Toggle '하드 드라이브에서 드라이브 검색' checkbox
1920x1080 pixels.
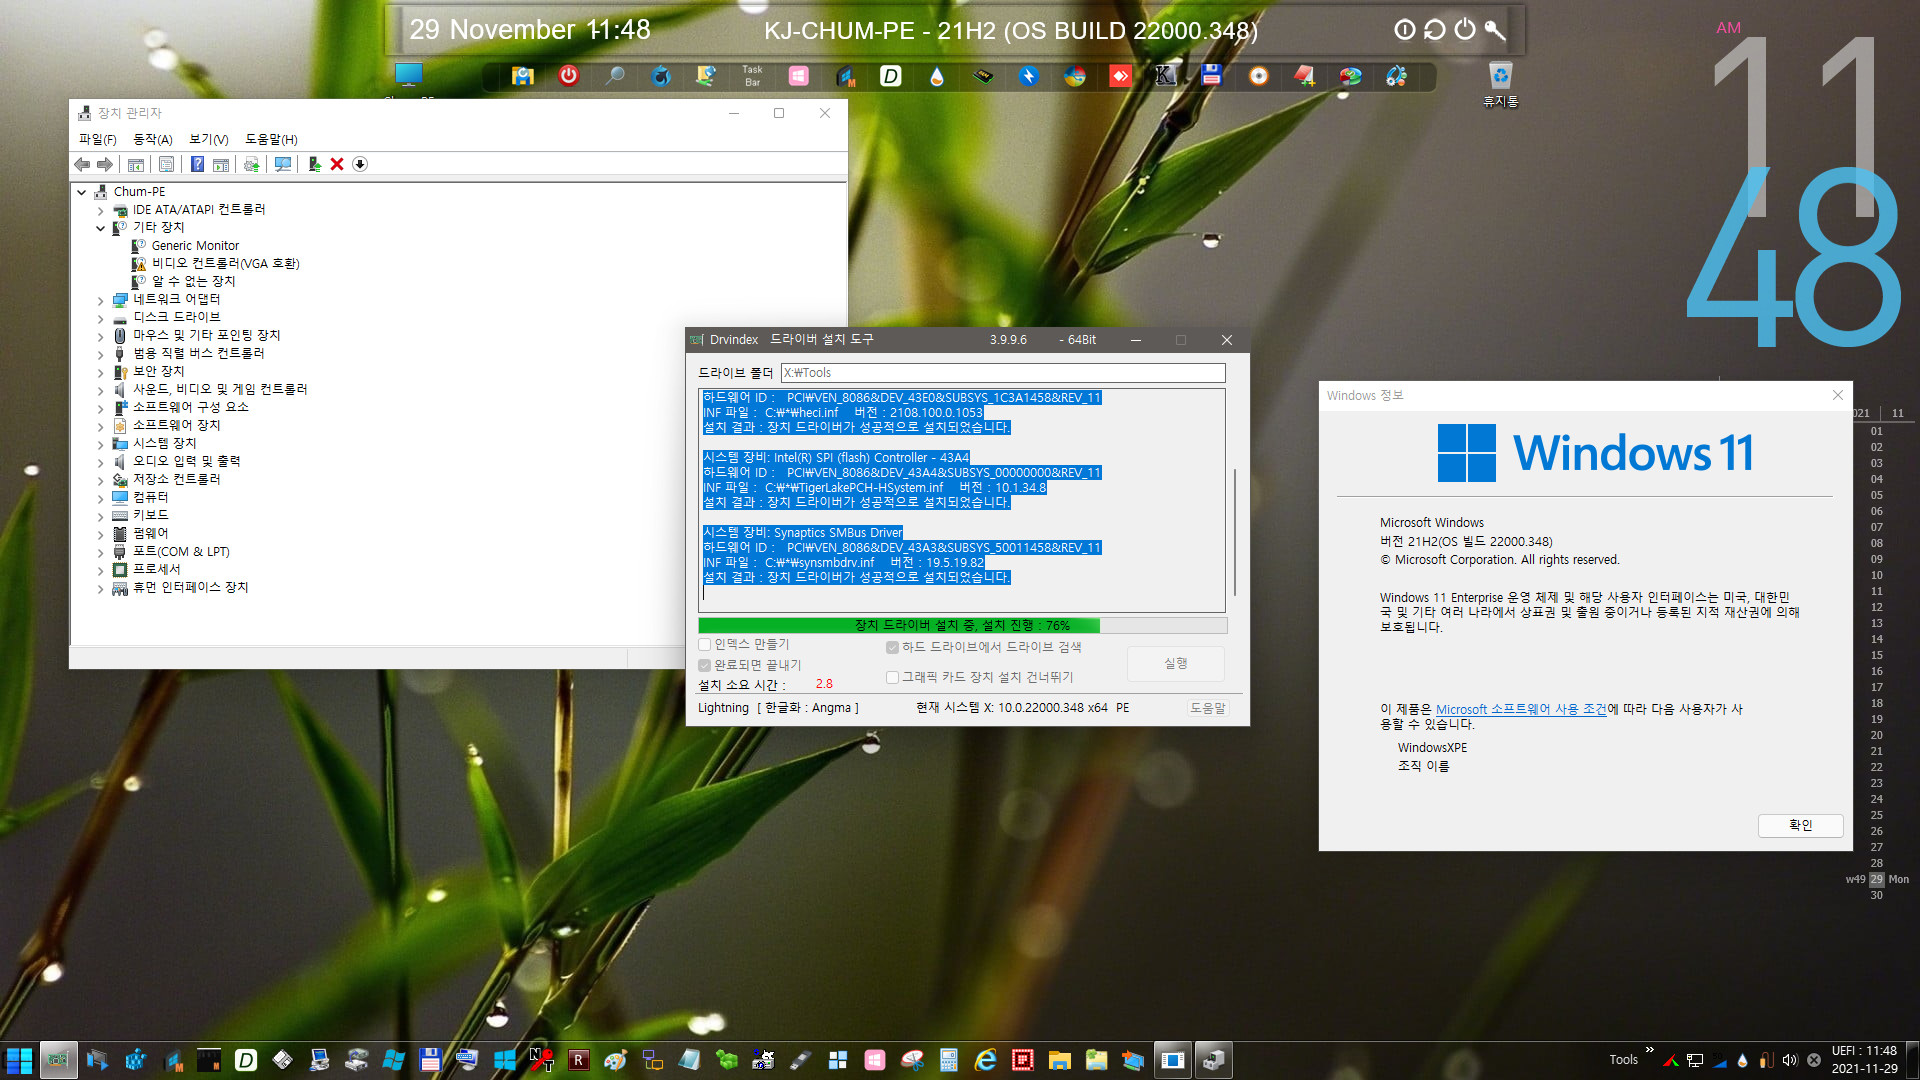coord(892,647)
